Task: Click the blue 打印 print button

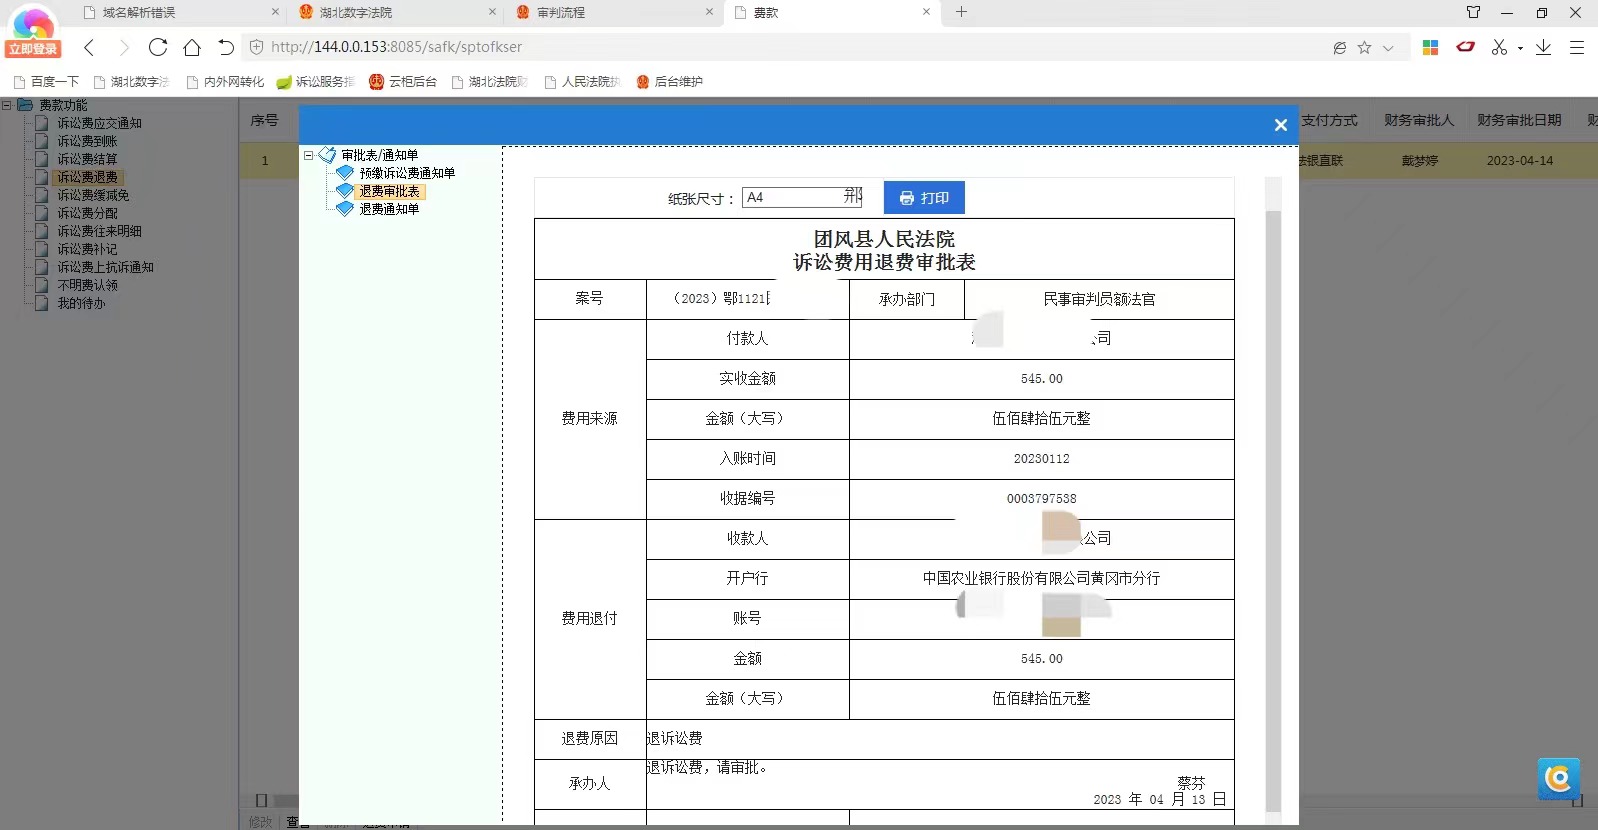Action: tap(924, 198)
